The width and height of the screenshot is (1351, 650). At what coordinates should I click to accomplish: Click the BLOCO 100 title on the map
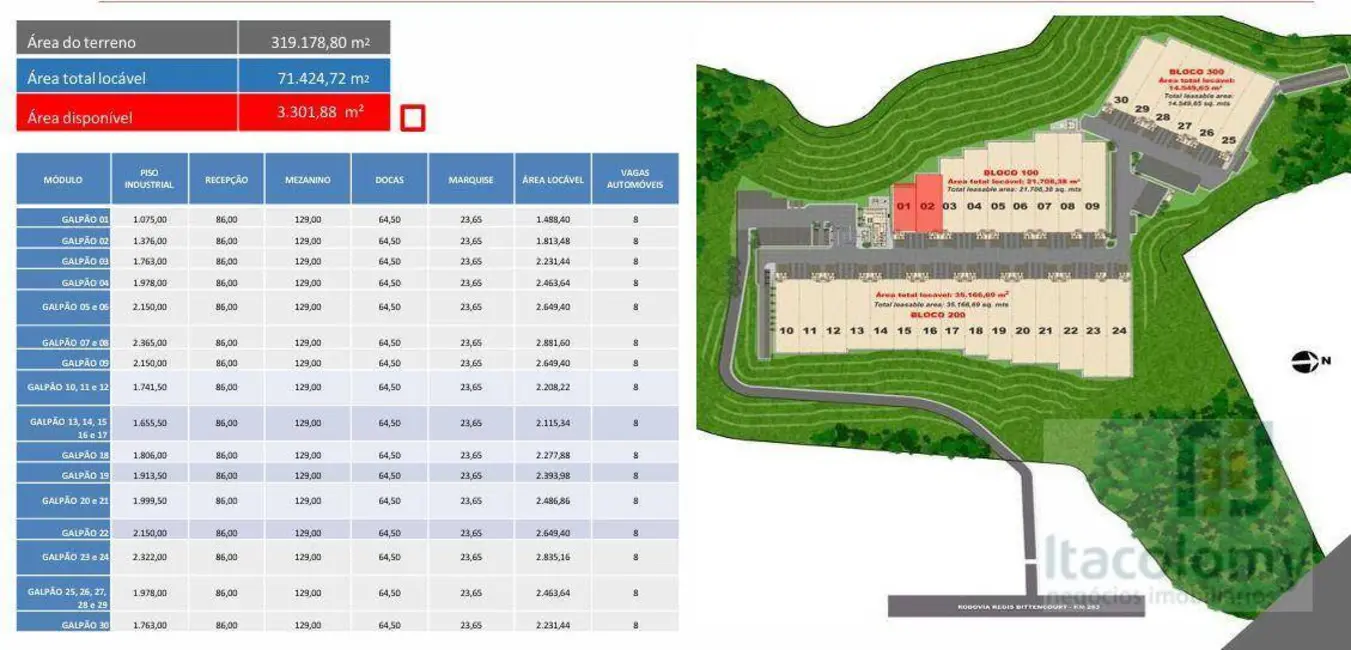click(1010, 172)
